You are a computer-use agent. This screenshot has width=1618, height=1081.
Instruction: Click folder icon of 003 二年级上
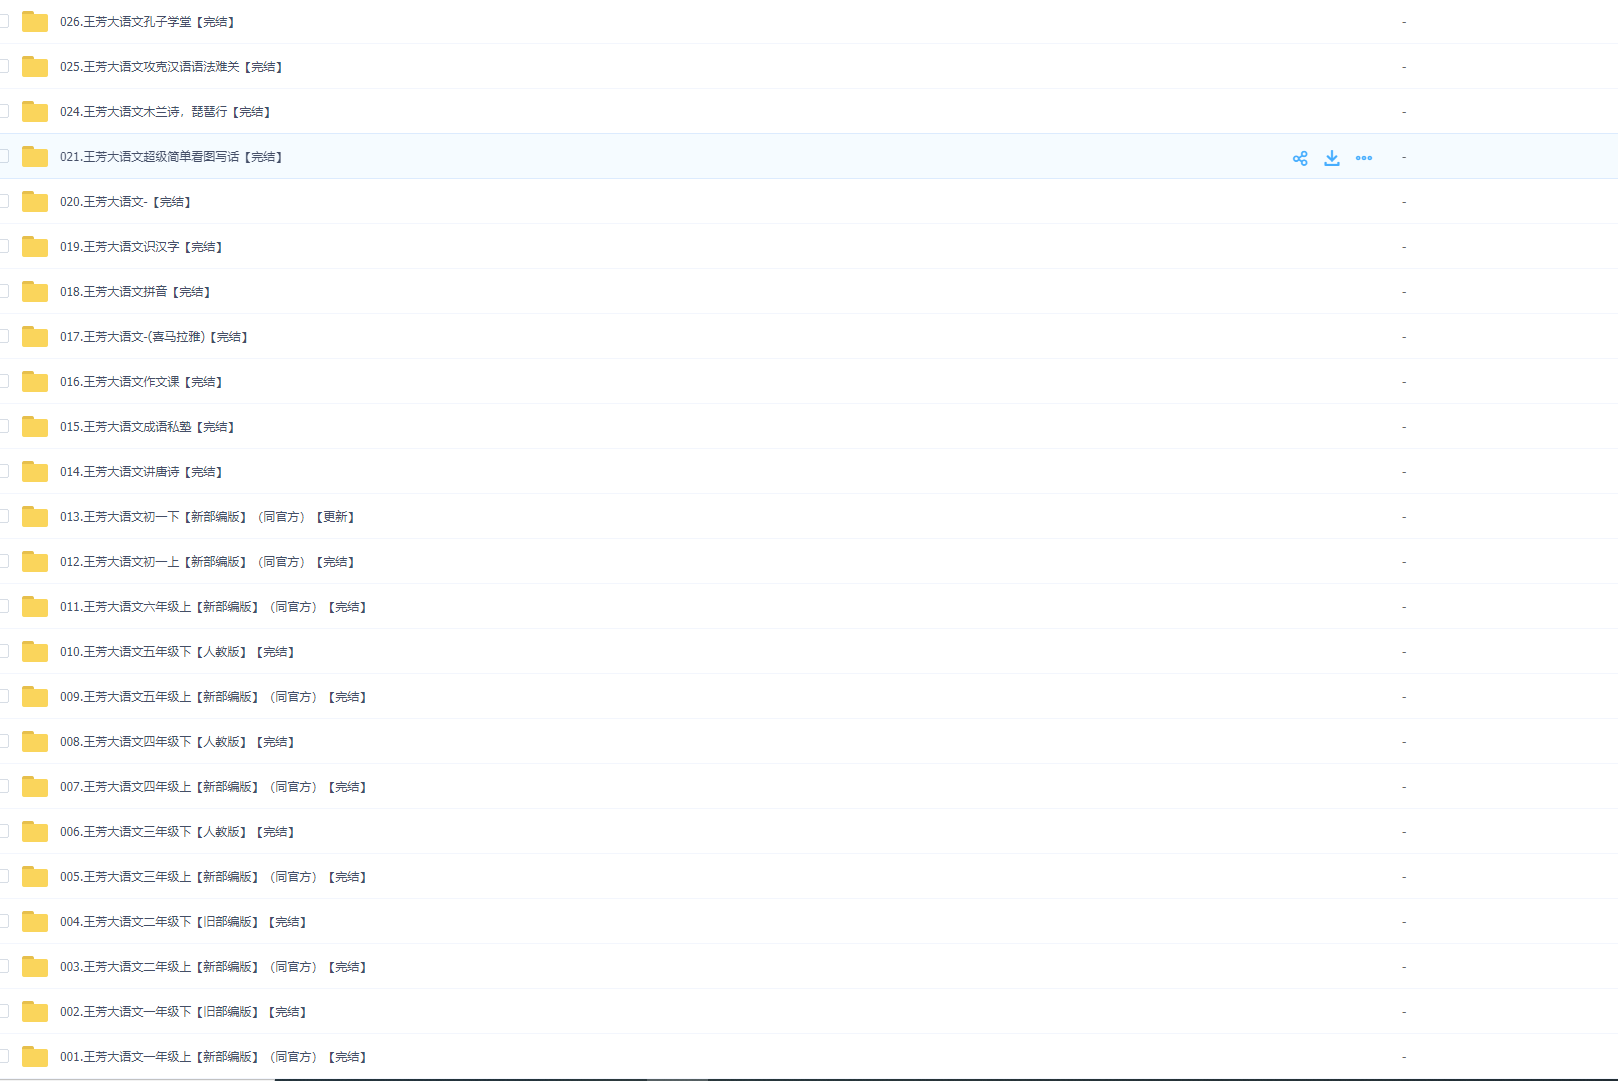[x=35, y=966]
